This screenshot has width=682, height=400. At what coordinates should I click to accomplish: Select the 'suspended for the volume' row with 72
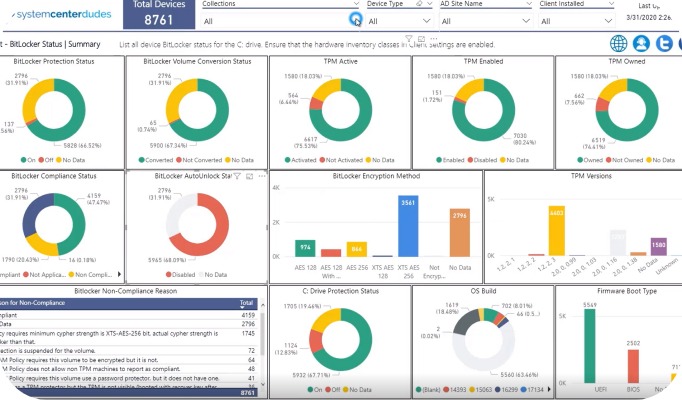point(129,350)
